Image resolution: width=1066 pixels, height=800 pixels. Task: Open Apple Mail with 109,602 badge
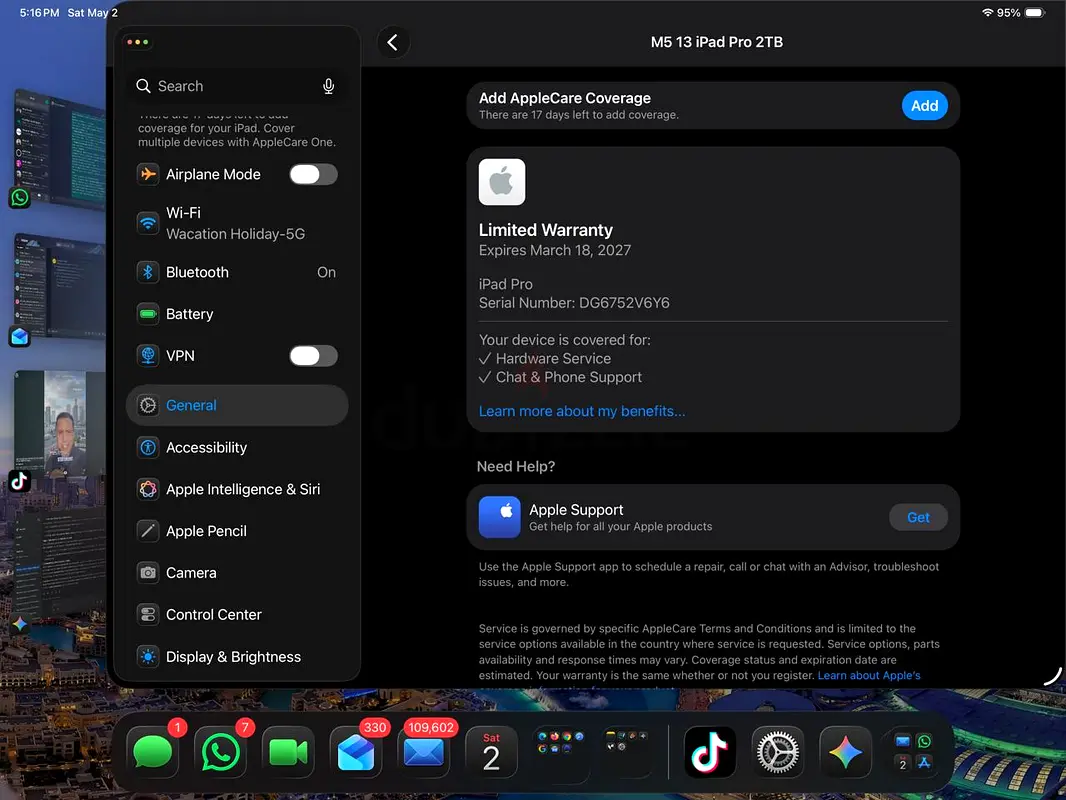pos(424,752)
